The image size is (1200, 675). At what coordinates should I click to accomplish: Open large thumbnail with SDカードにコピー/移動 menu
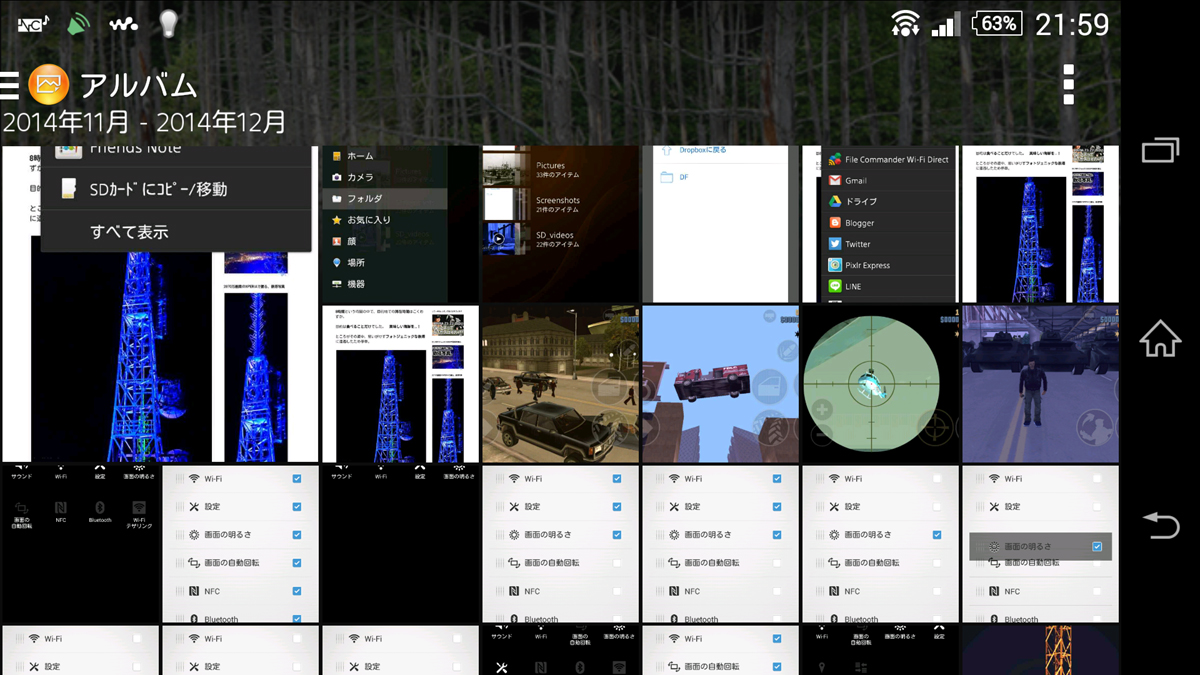(160, 304)
